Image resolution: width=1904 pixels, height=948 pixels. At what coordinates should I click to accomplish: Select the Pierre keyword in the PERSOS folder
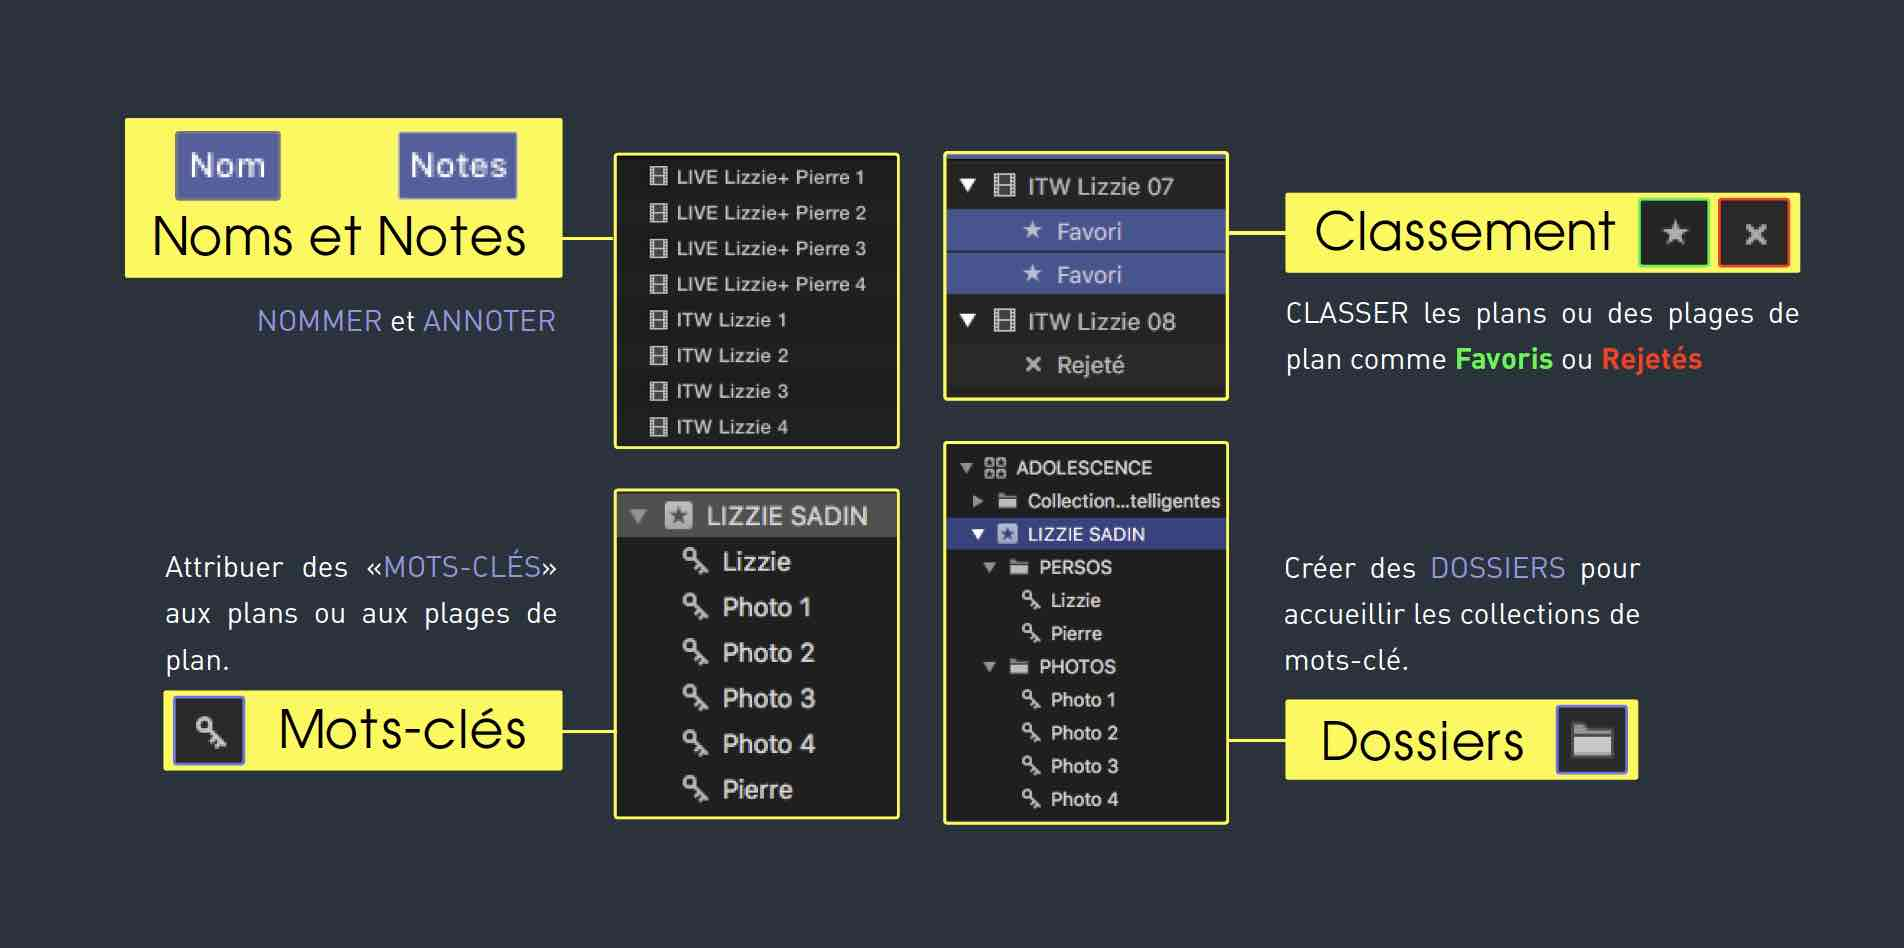[x=1075, y=633]
